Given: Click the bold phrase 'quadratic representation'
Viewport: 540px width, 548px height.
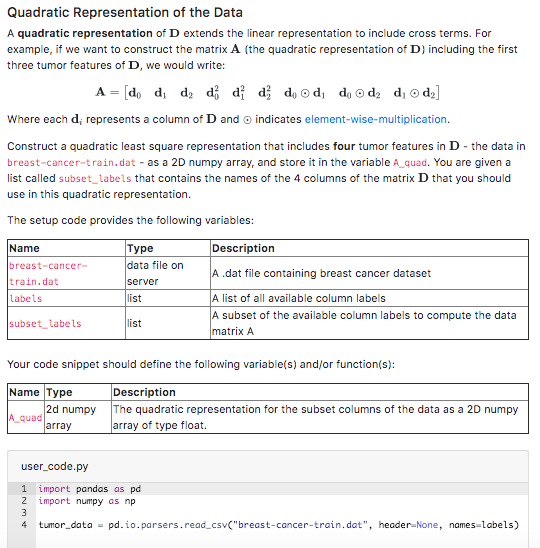Looking at the screenshot, I should point(85,34).
